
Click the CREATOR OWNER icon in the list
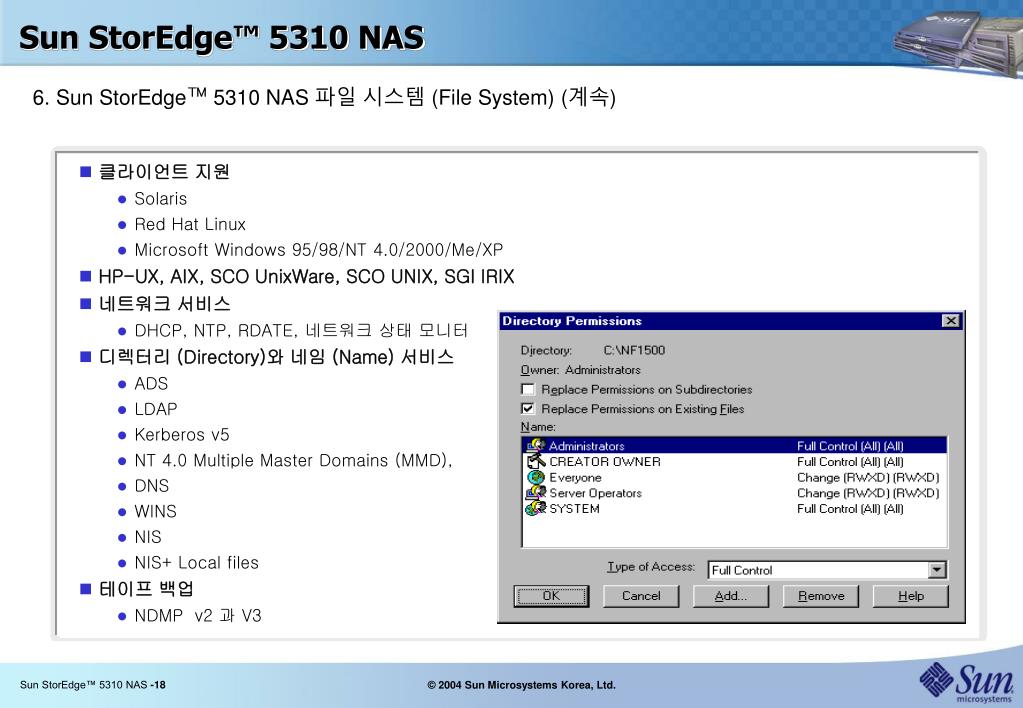point(536,461)
